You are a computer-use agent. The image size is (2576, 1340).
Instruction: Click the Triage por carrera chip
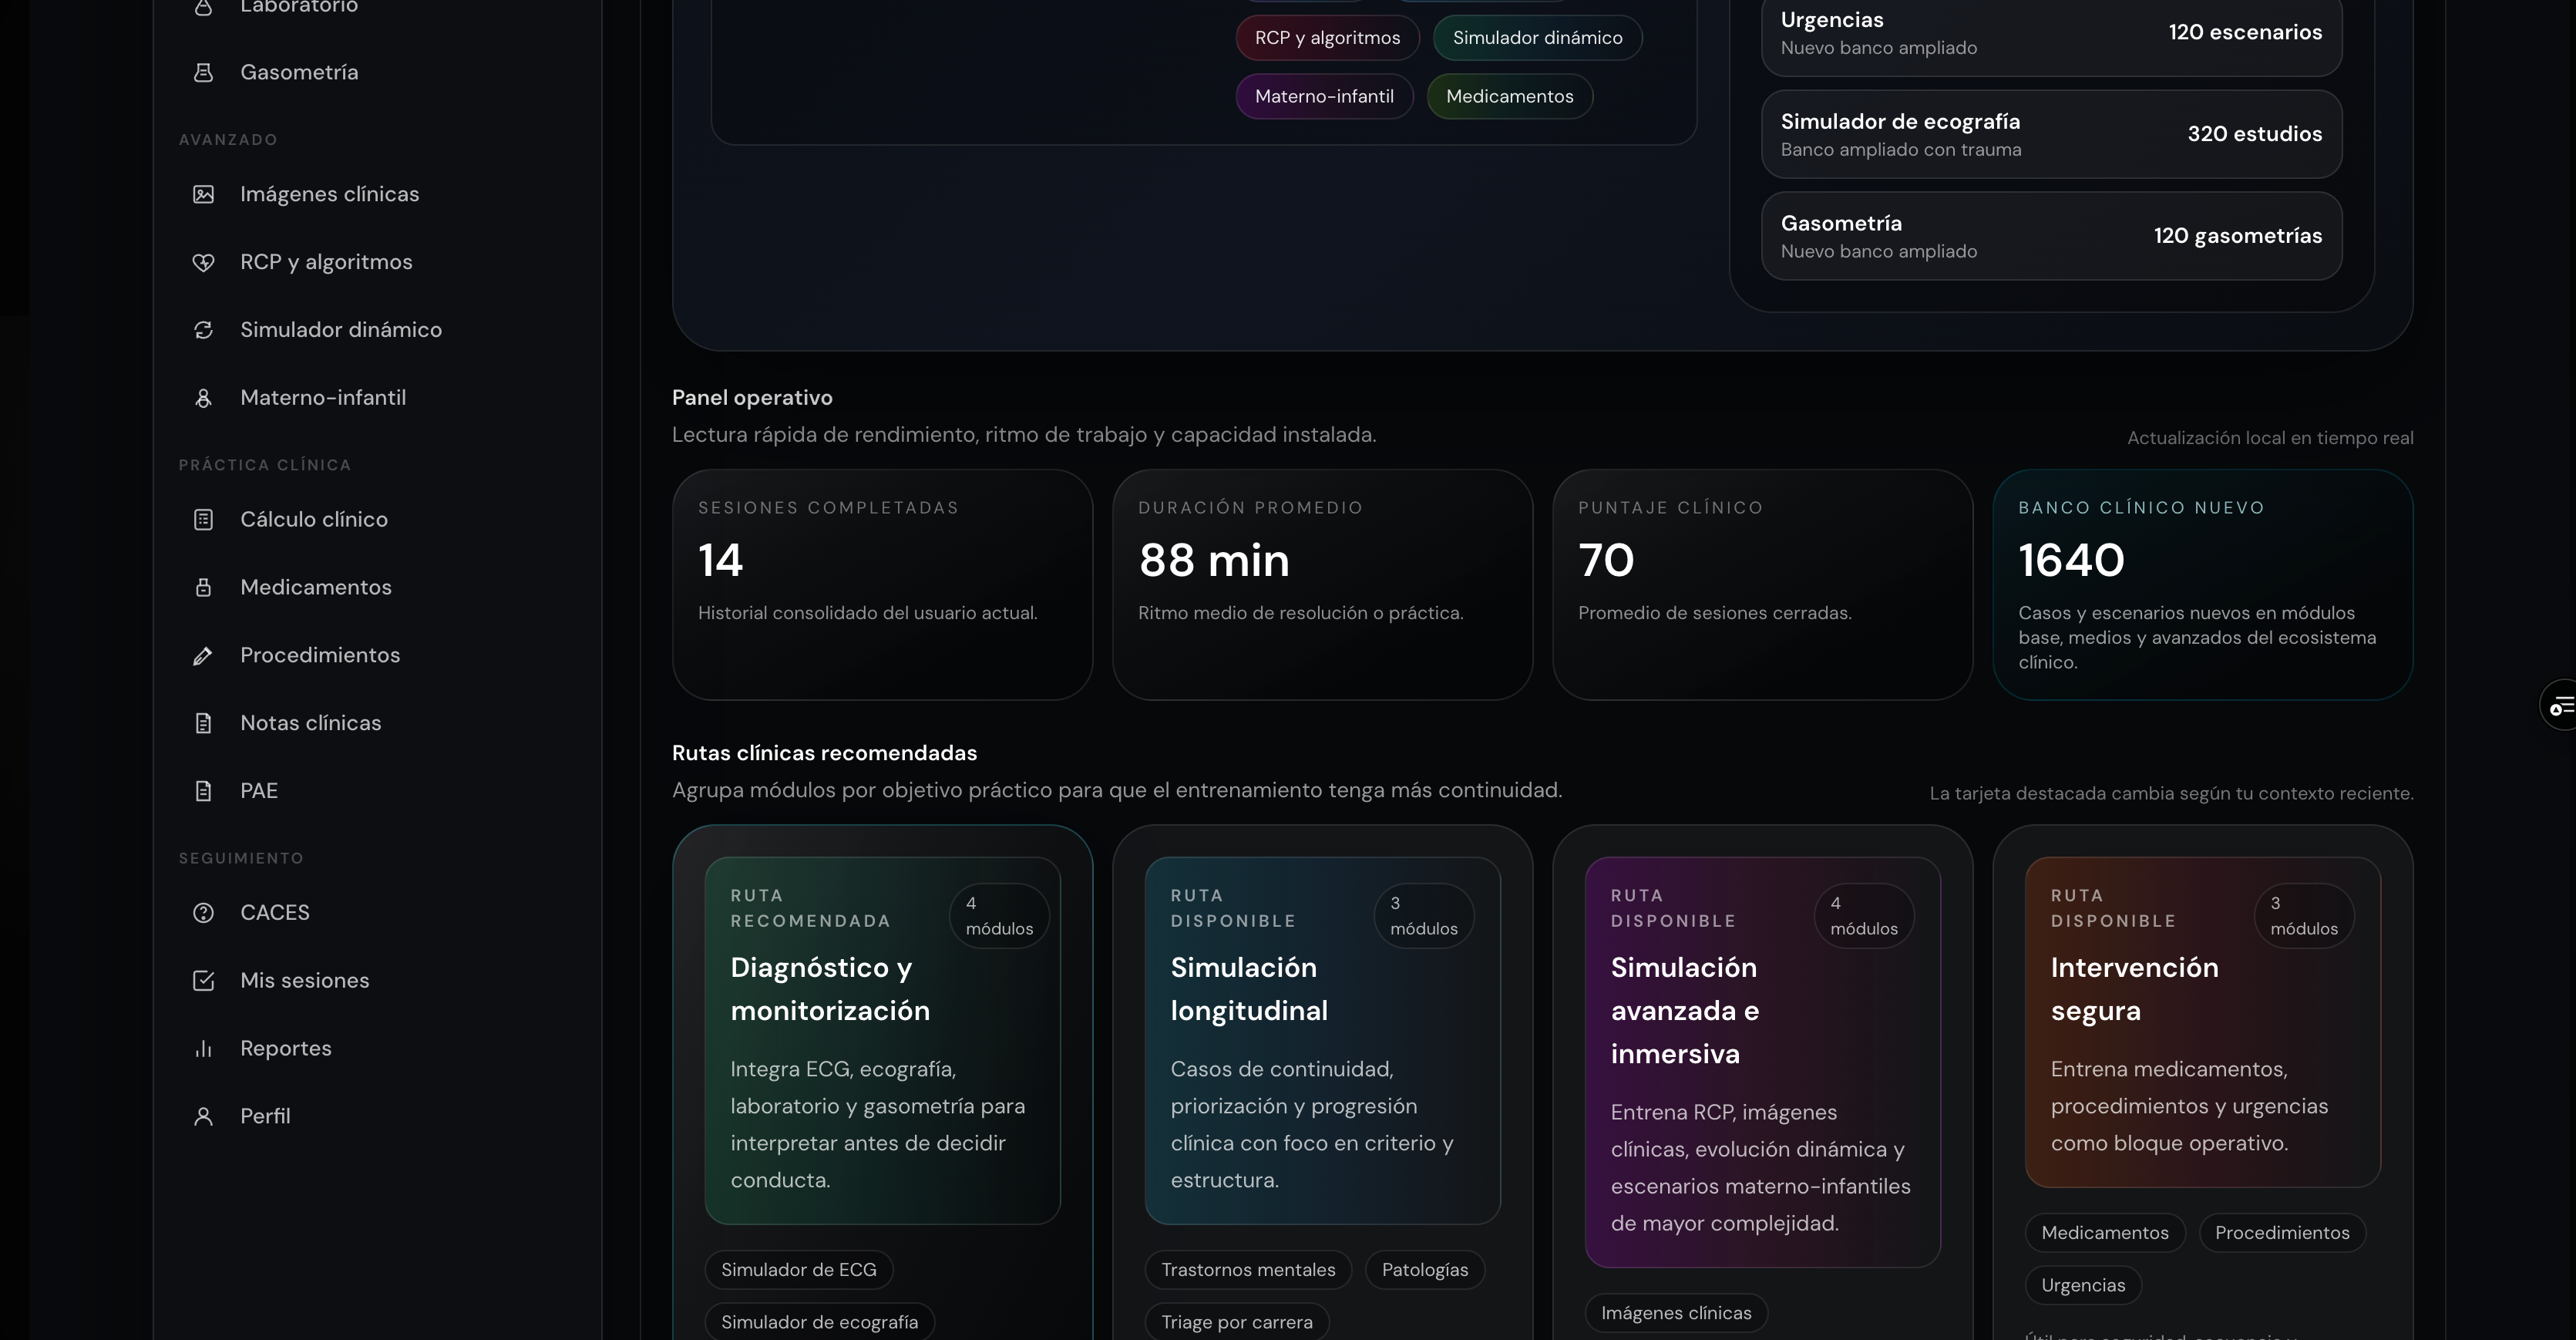1237,1322
